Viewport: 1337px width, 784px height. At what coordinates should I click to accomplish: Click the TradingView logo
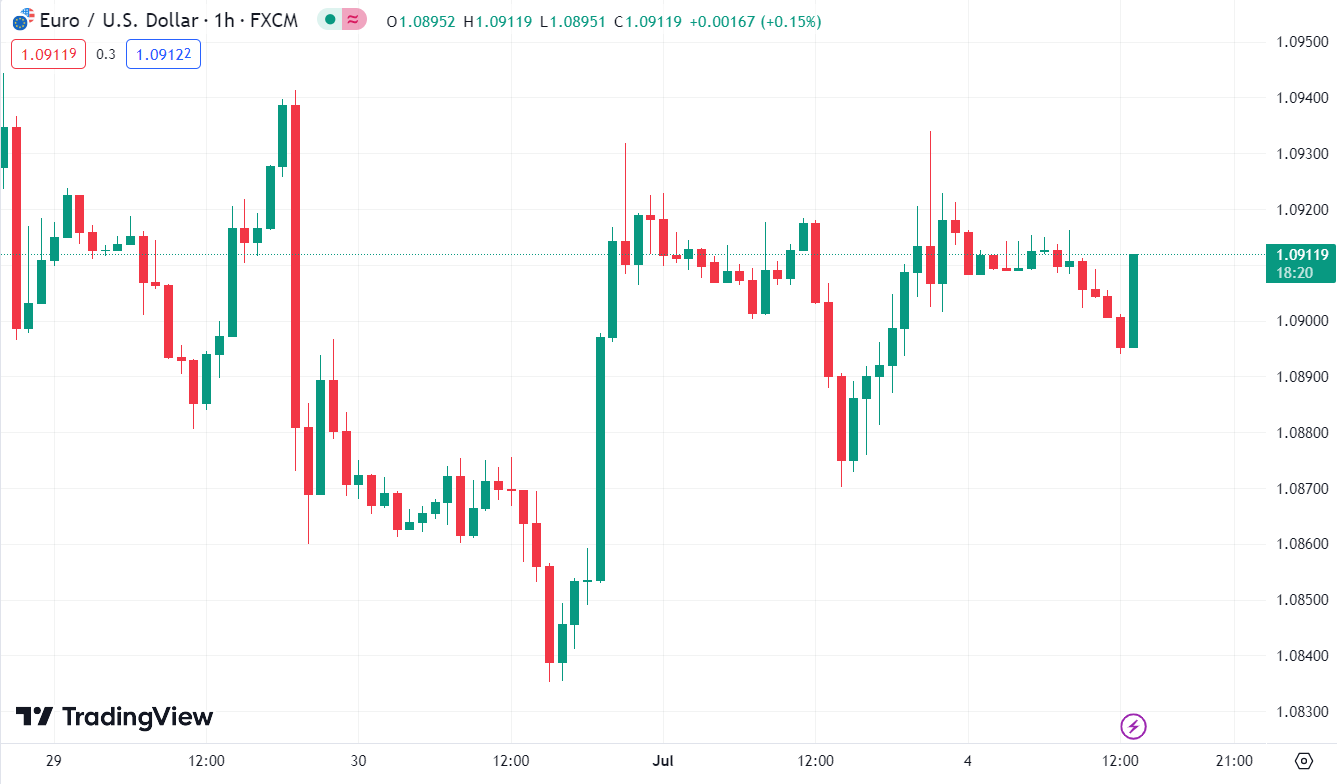click(x=114, y=717)
